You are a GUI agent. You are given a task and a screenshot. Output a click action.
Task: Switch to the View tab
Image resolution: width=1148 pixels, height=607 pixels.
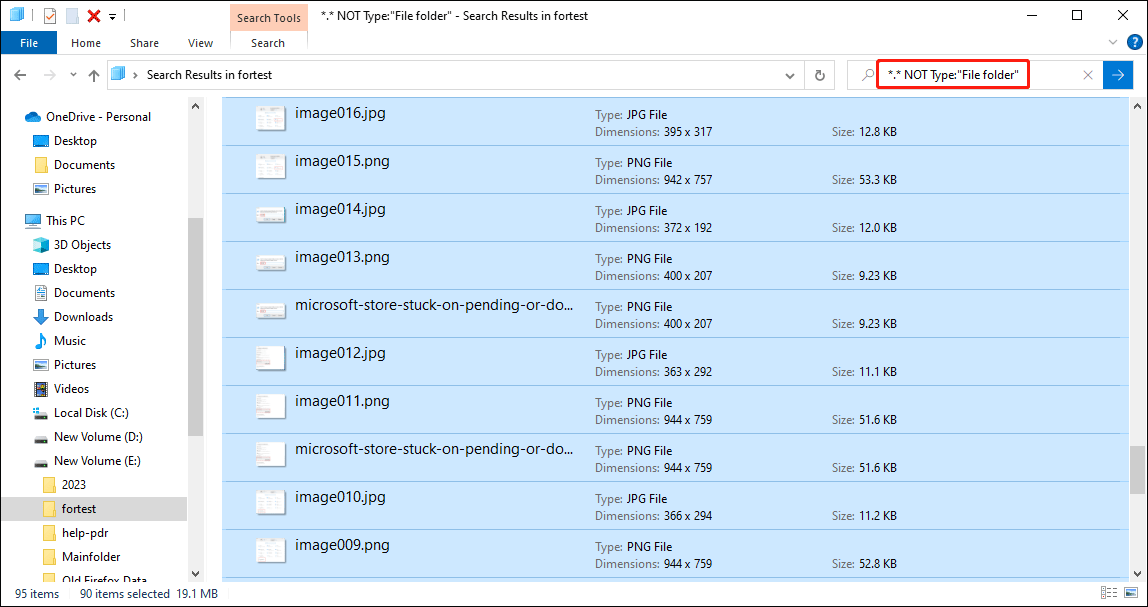tap(200, 43)
